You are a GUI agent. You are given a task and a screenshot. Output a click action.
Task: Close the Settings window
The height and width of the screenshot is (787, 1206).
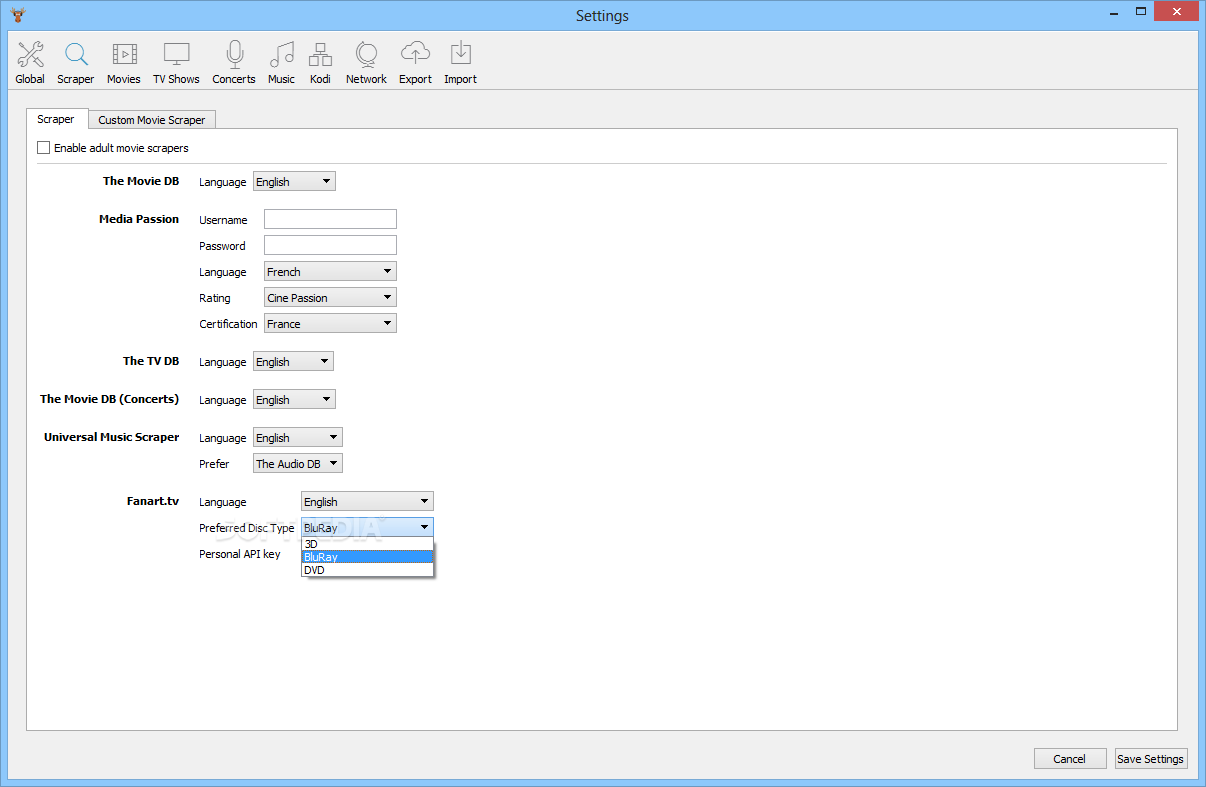point(1176,11)
